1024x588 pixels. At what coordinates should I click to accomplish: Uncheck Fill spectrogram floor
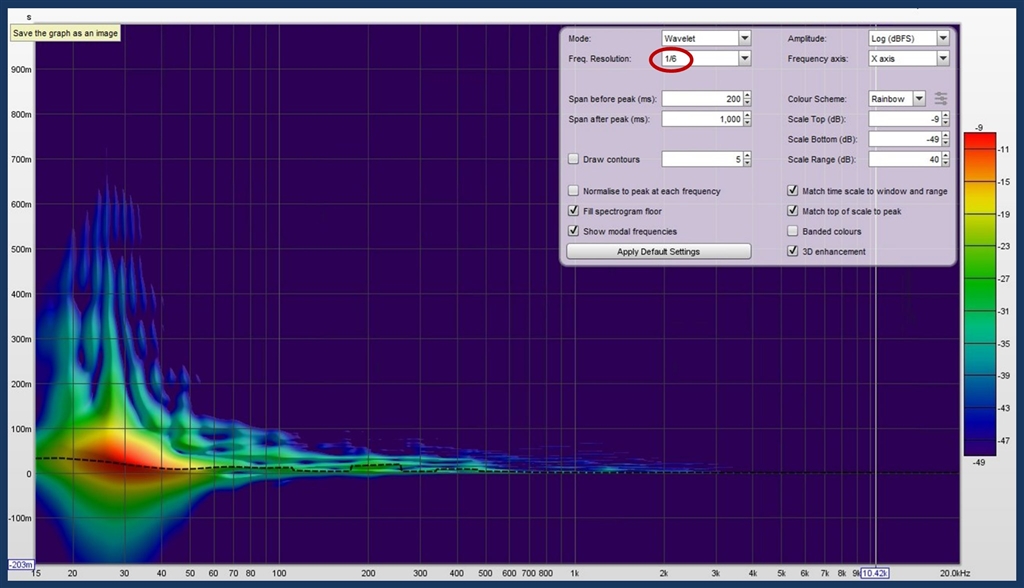tap(573, 211)
